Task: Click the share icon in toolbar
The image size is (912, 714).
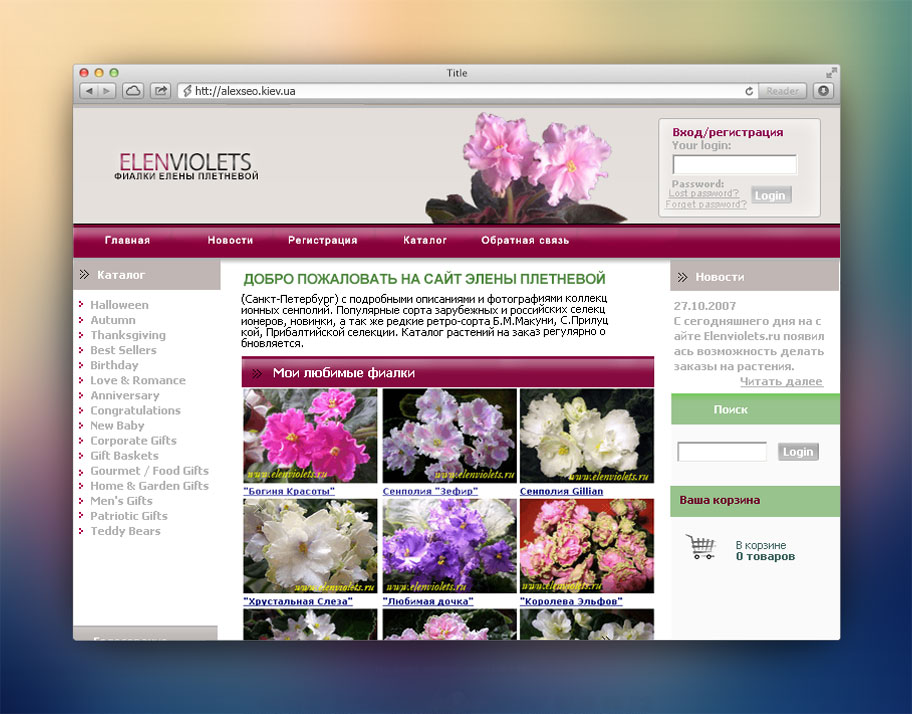Action: (x=161, y=91)
